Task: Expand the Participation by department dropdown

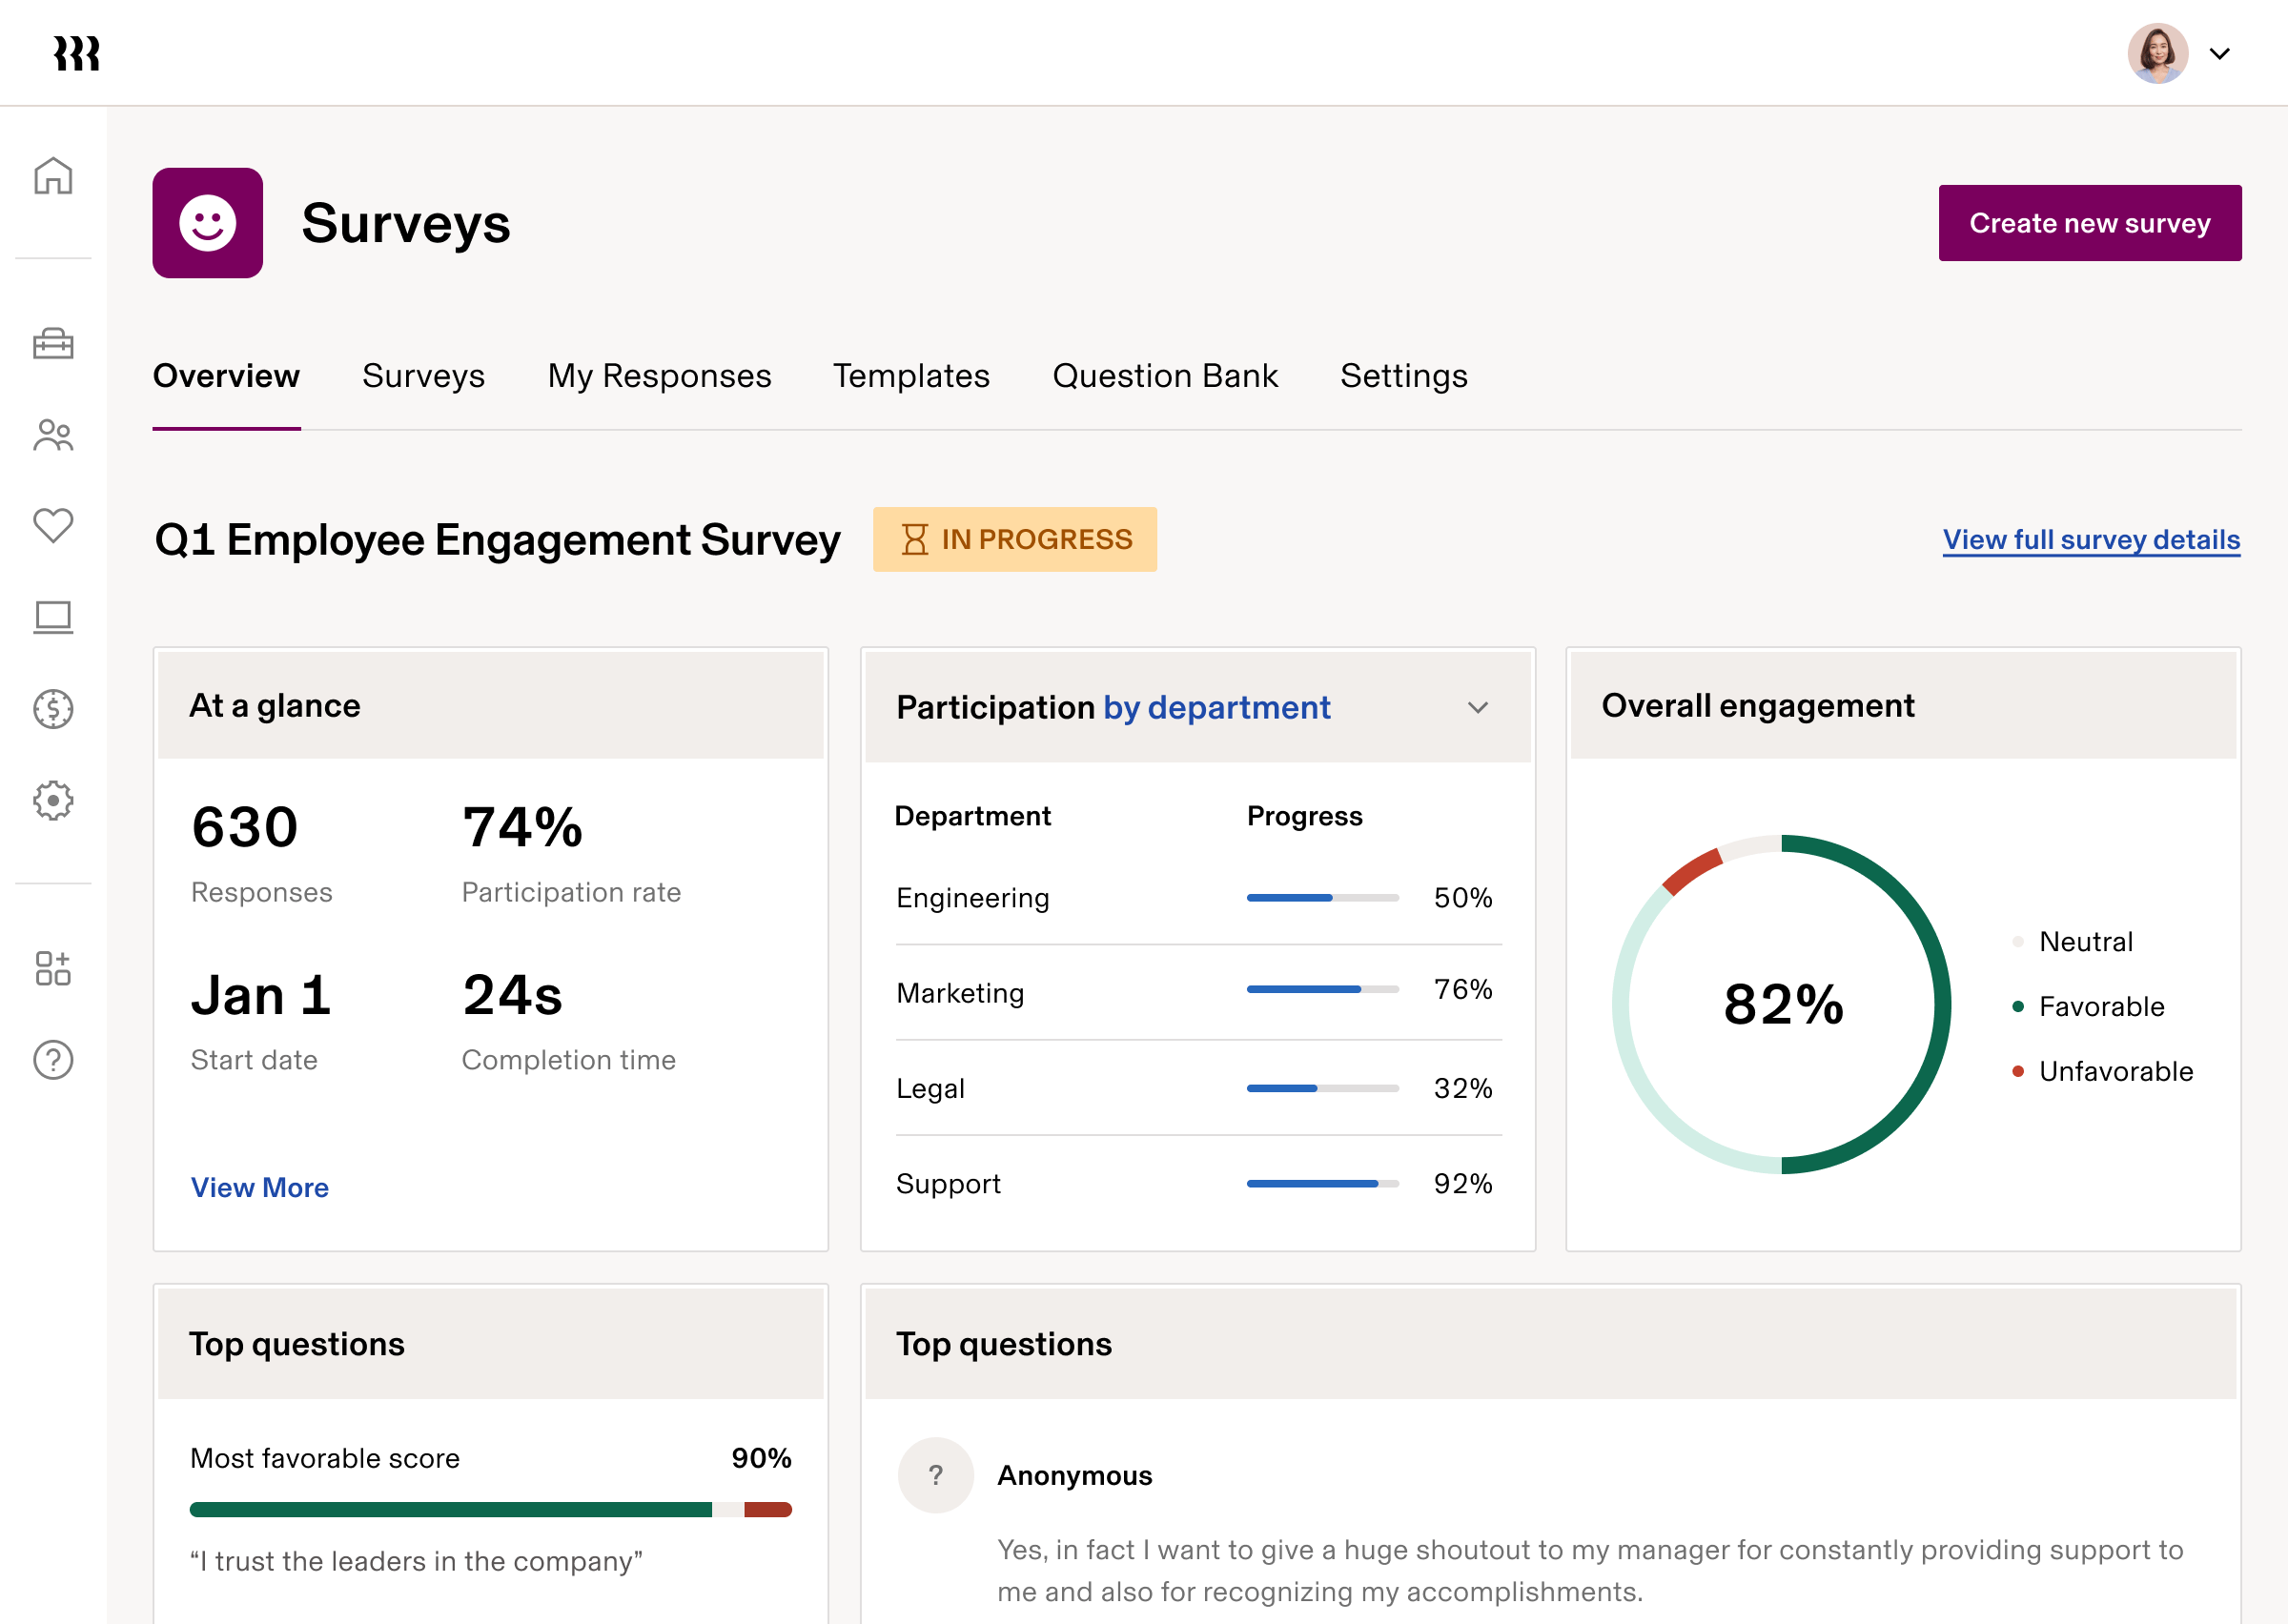Action: click(1478, 707)
